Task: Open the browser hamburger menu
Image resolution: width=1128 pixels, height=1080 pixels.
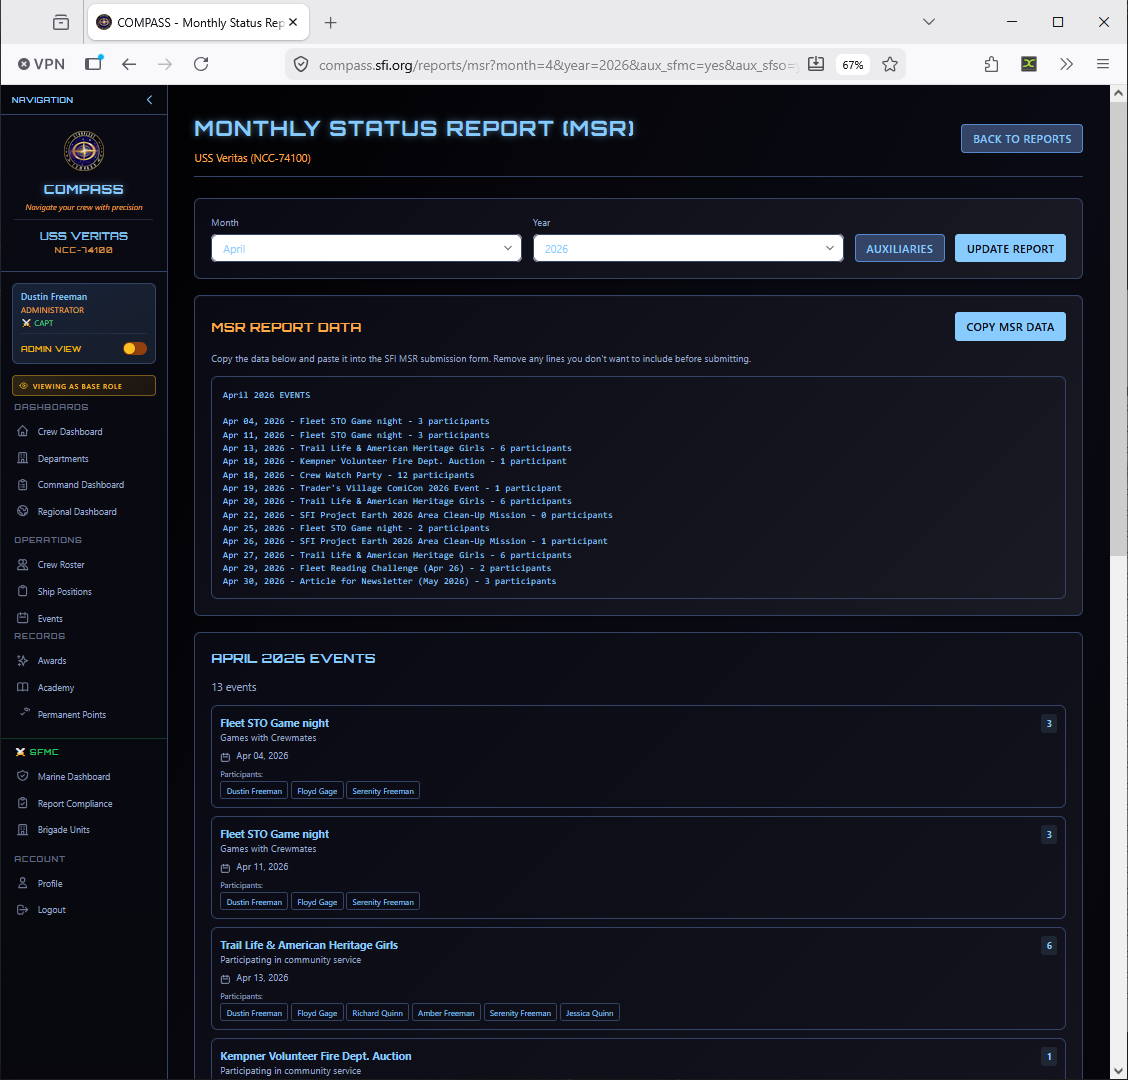Action: [x=1102, y=64]
